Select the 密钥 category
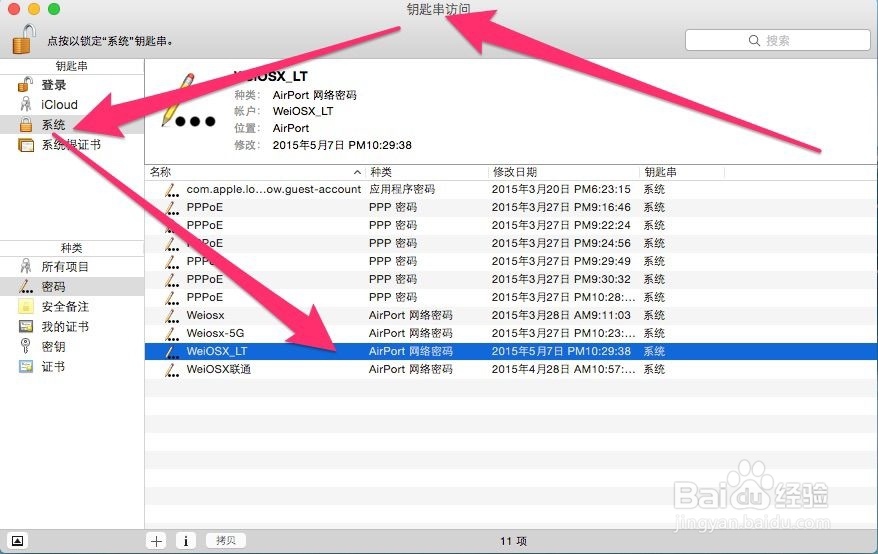Viewport: 878px width, 554px height. (x=72, y=347)
